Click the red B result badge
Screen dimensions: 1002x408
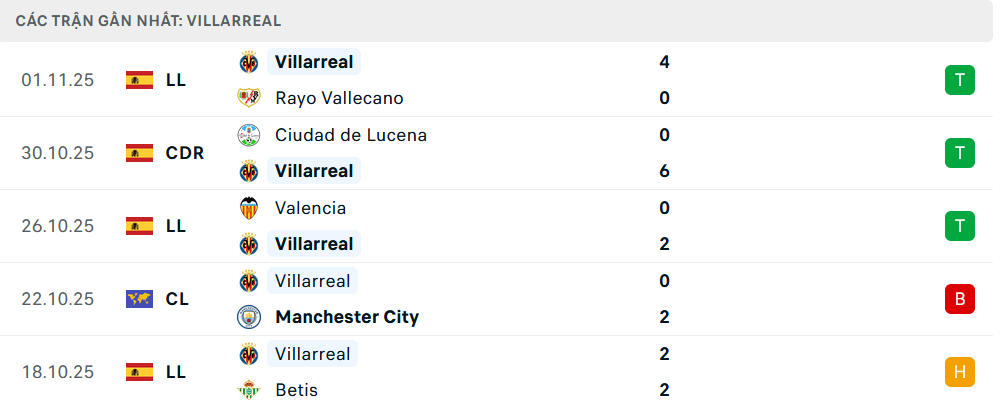[959, 299]
